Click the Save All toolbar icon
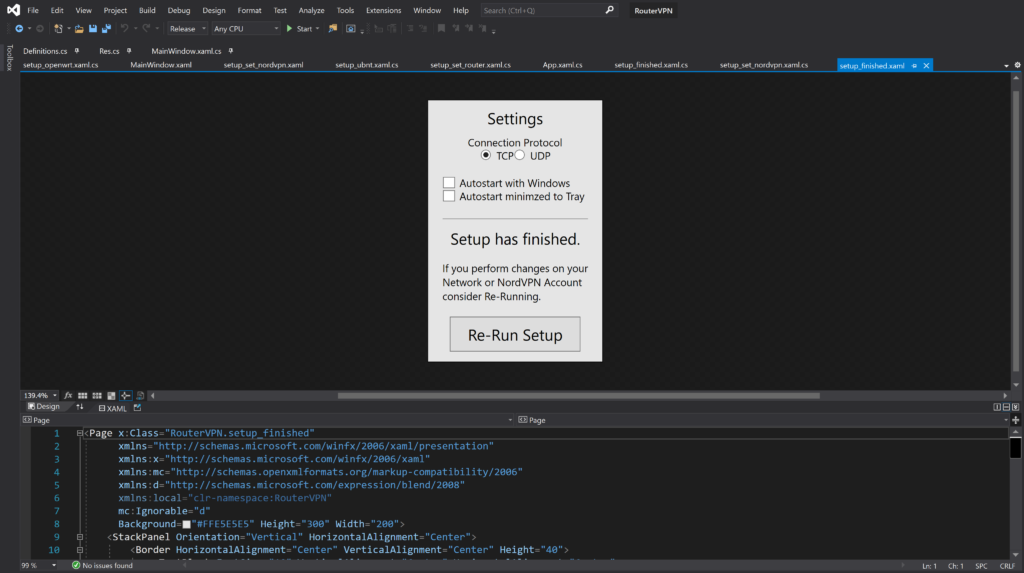Viewport: 1024px width, 573px height. pyautogui.click(x=106, y=29)
